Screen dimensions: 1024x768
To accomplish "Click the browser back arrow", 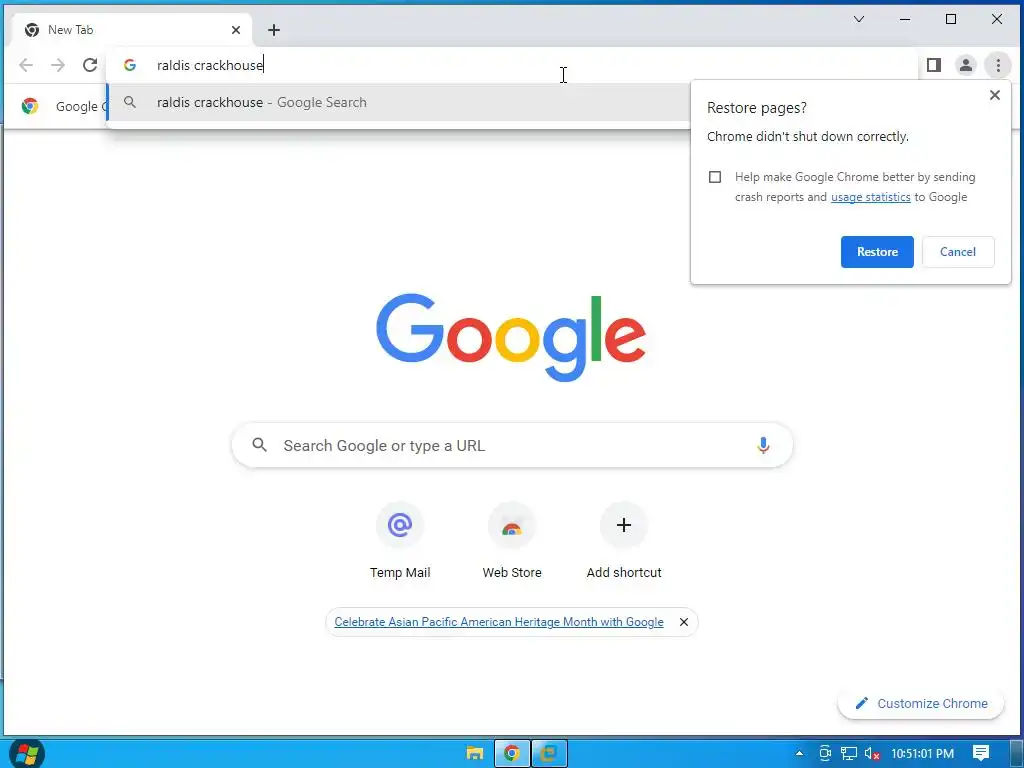I will 26,65.
